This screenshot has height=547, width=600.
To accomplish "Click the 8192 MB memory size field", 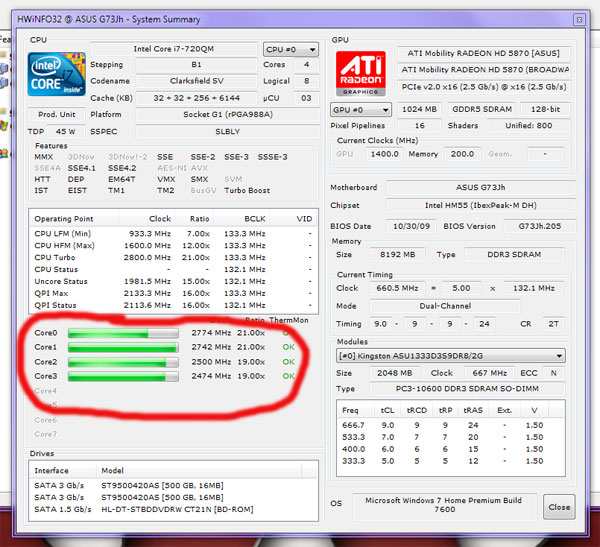I will 398,255.
